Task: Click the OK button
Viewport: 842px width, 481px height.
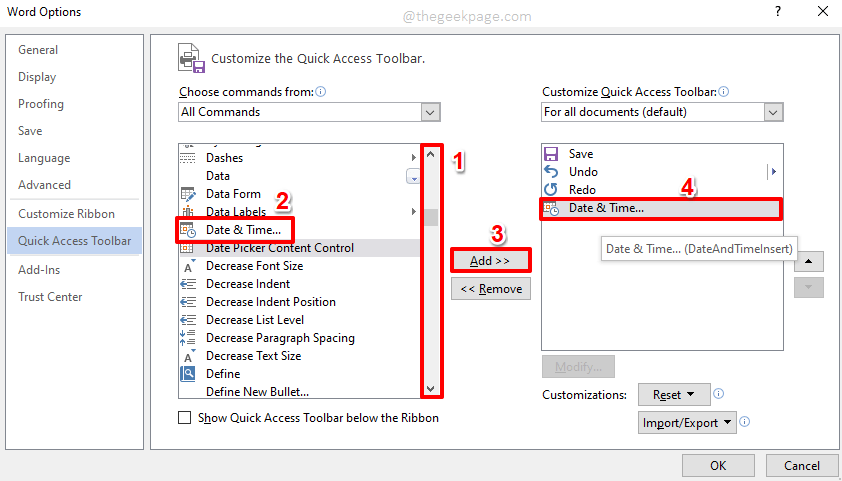Action: click(x=718, y=465)
